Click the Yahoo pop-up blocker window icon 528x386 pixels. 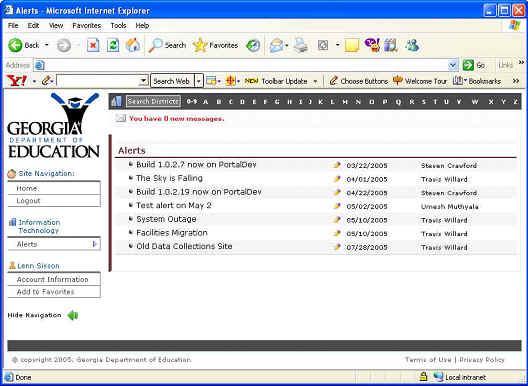(211, 81)
